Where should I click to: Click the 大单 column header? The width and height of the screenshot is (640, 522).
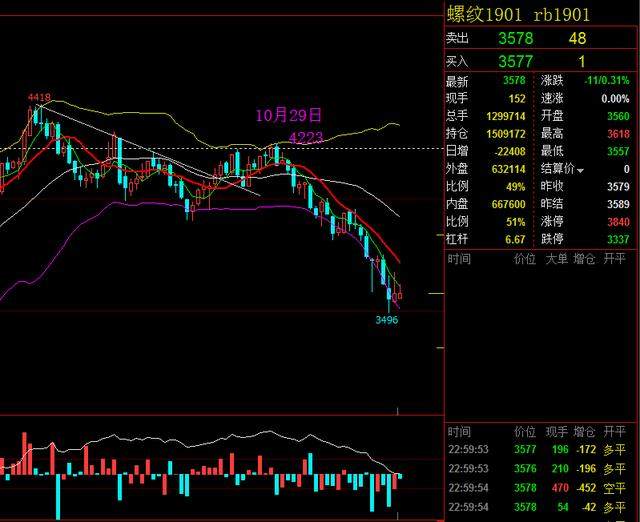[x=556, y=259]
